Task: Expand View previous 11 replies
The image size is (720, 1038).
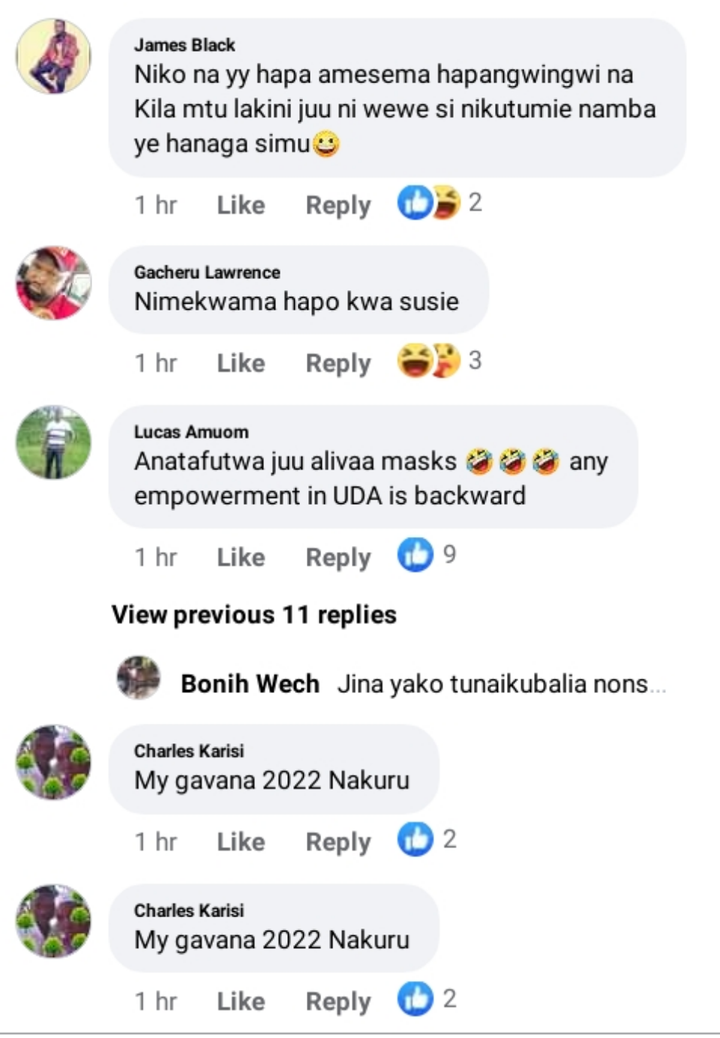Action: [254, 615]
